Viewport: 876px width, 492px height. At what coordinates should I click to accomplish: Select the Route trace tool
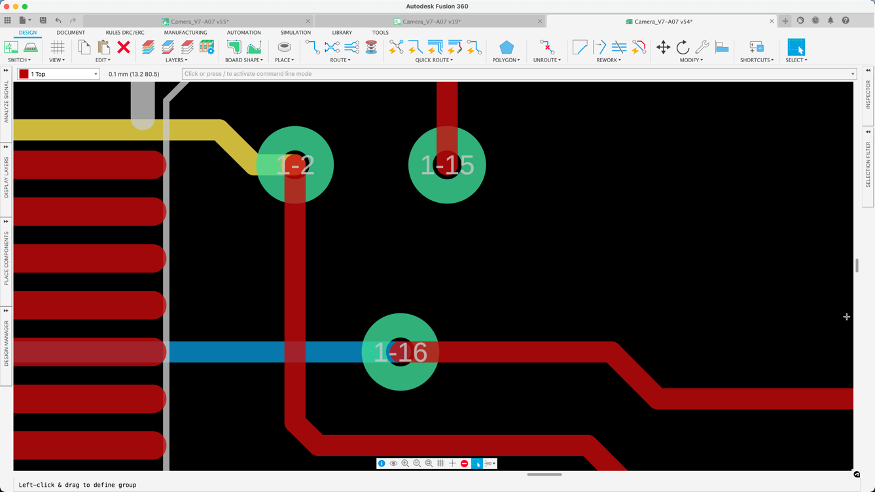click(312, 47)
